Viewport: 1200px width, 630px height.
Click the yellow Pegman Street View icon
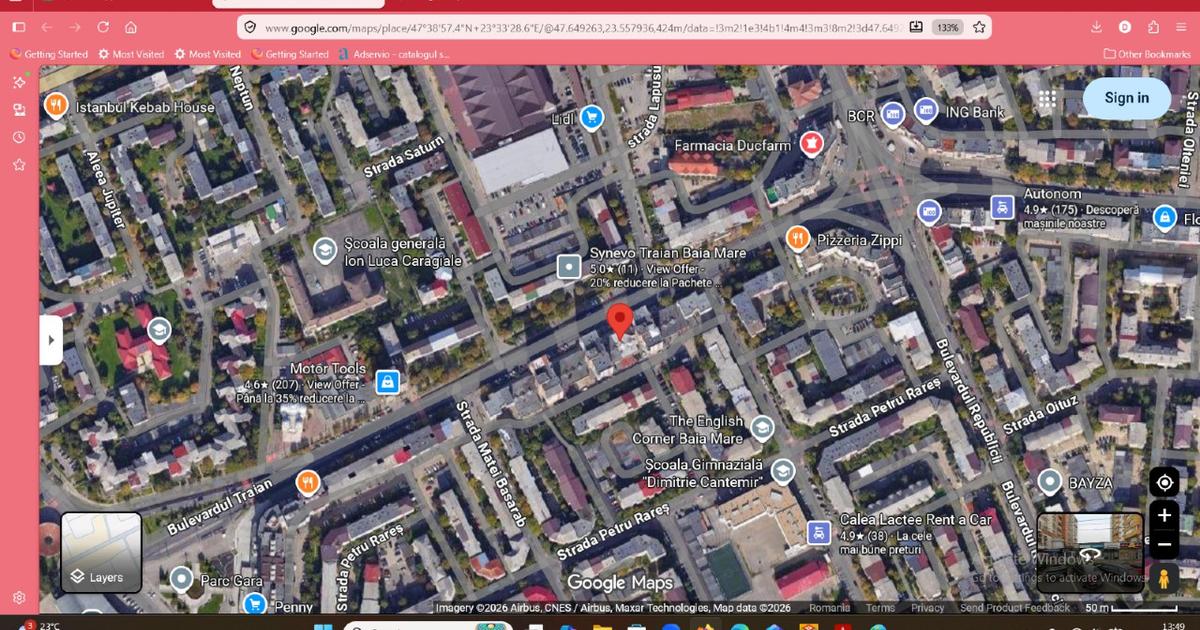1164,578
